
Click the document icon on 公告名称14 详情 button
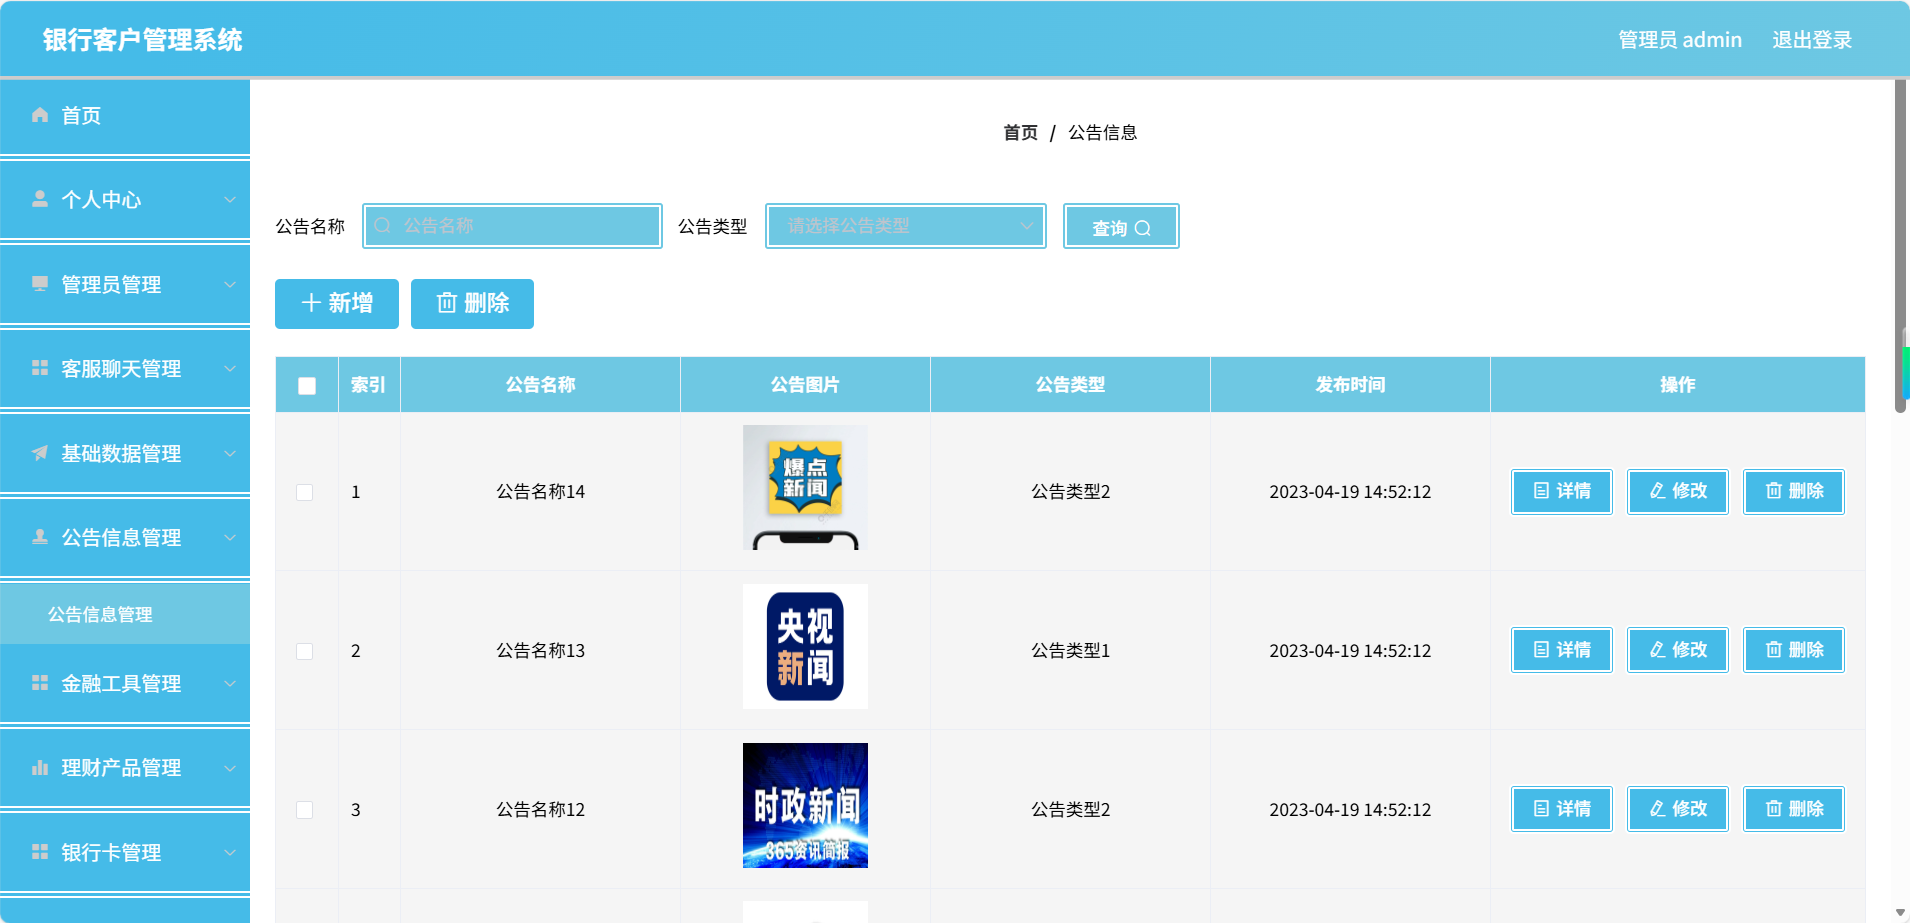1541,491
